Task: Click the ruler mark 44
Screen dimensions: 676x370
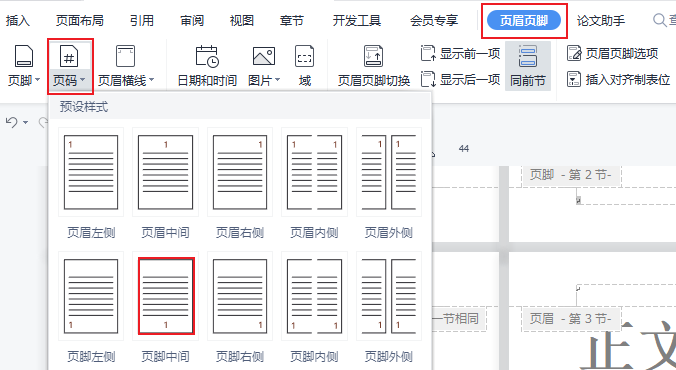Action: 463,149
